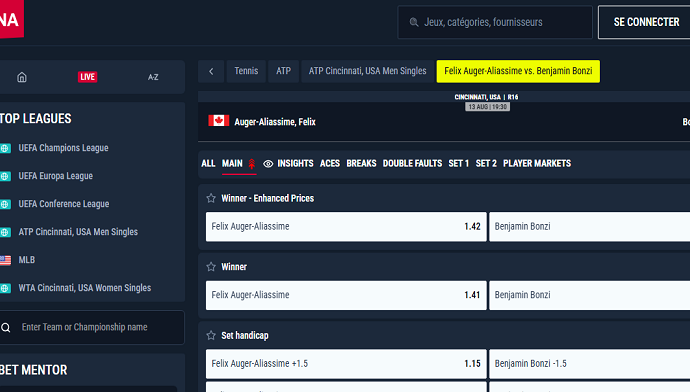690x392 pixels.
Task: Click the eye icon next to INSIGHTS
Action: [268, 164]
